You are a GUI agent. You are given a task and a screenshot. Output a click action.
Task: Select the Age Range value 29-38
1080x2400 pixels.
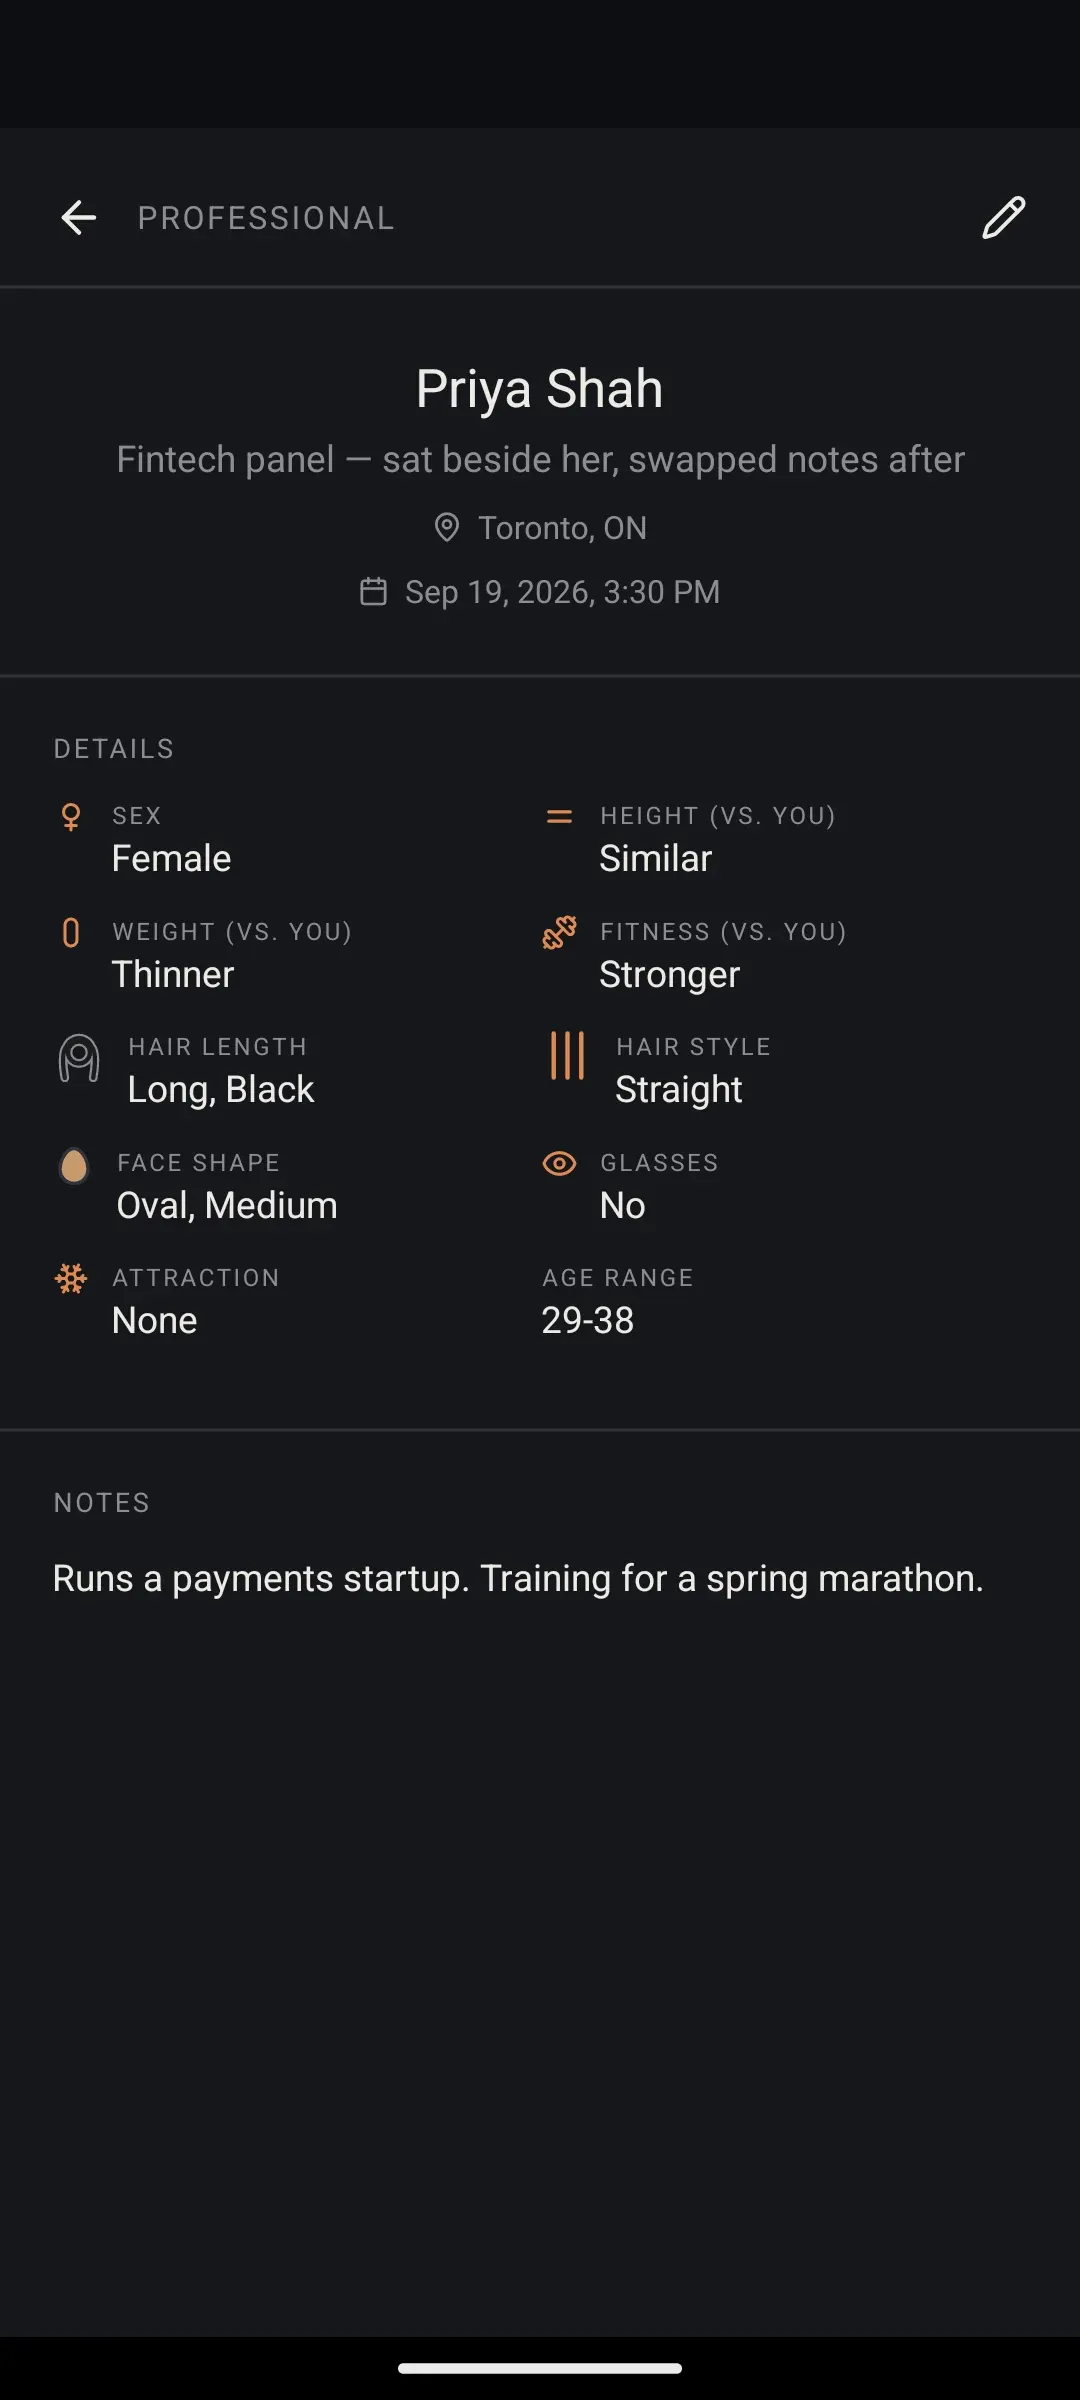[x=588, y=1321]
